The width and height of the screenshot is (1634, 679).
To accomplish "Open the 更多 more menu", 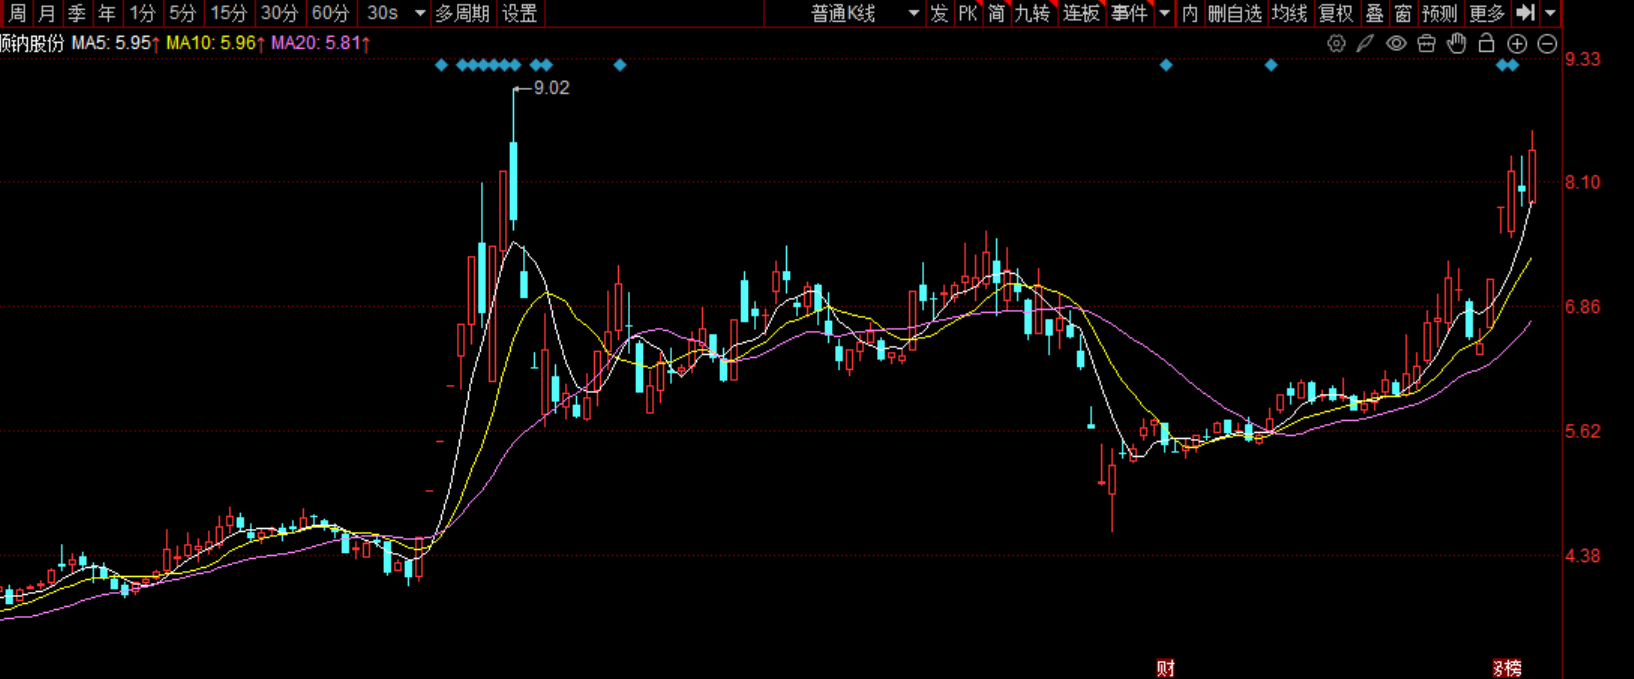I will coord(1487,13).
